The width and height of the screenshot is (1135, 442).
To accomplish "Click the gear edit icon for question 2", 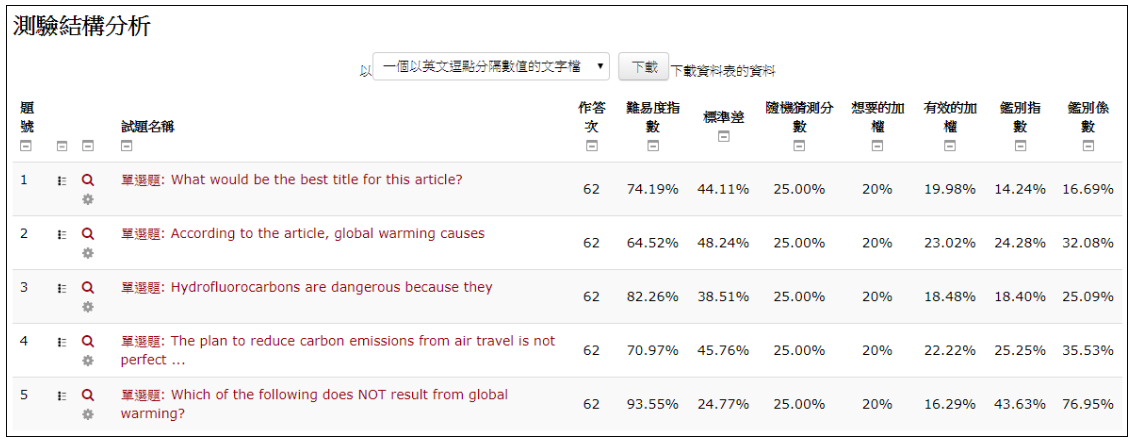I will [x=88, y=253].
